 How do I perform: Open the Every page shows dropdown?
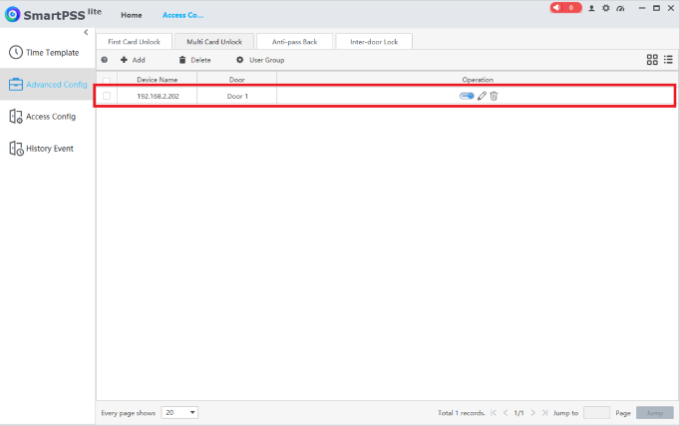[180, 413]
